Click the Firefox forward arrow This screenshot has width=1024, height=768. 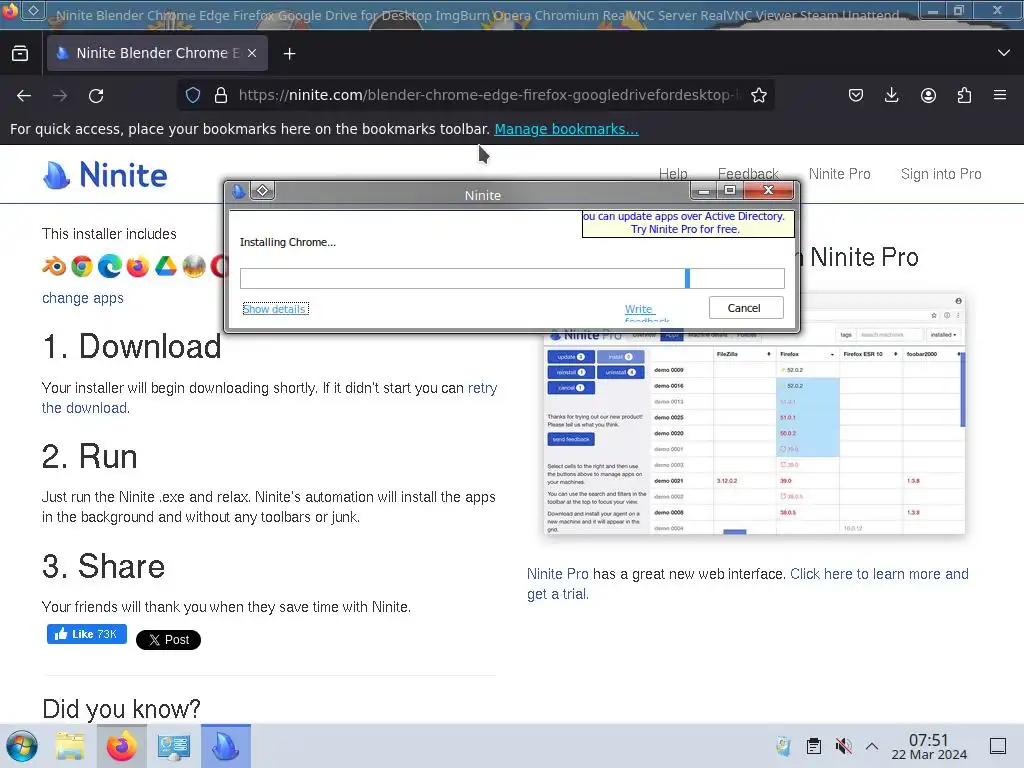tap(60, 96)
